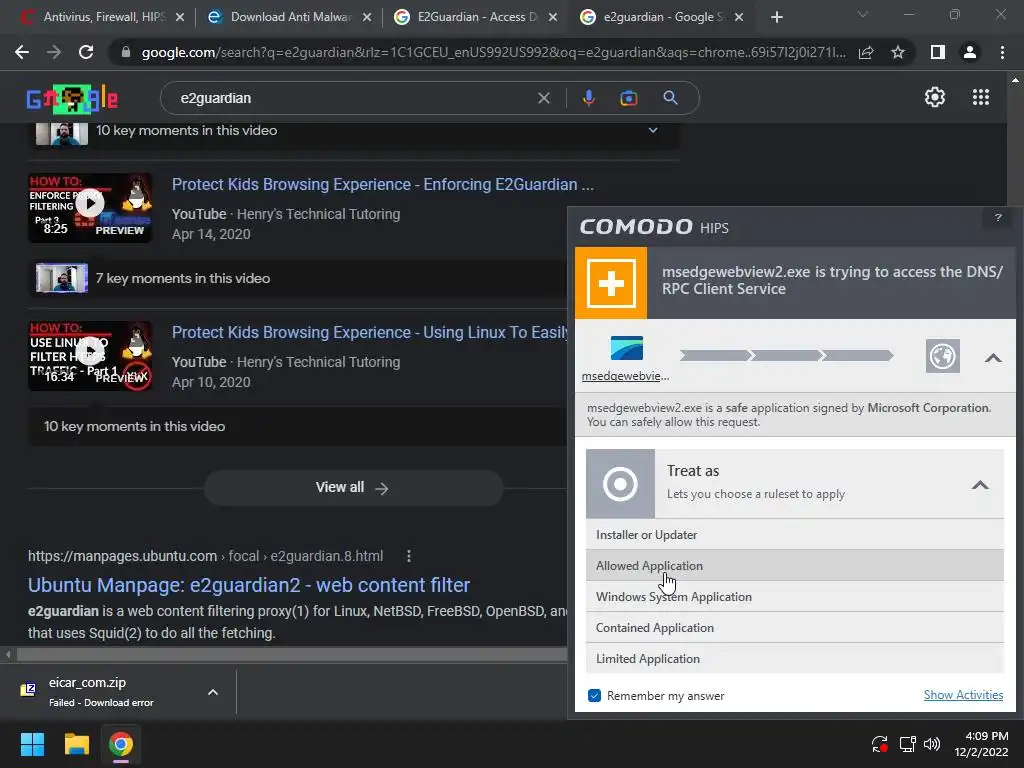Viewport: 1024px width, 768px height.
Task: Open options arrow for eicar_com.zip download
Action: coord(212,692)
